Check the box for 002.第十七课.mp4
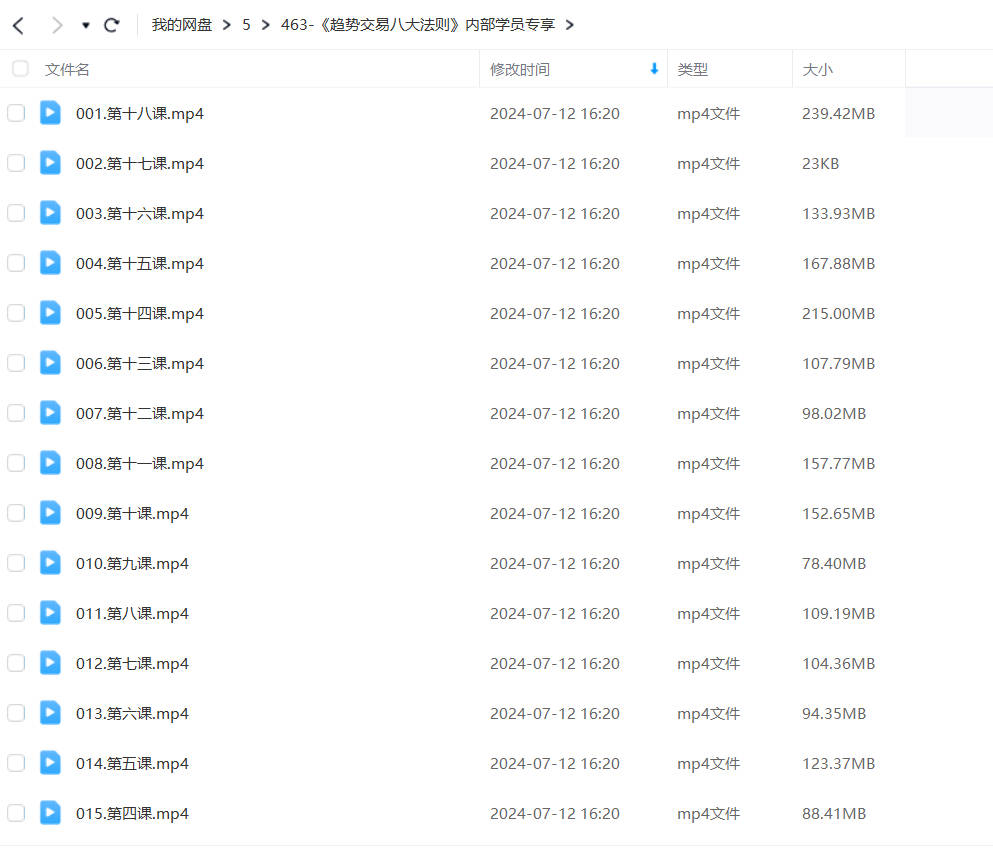The height and width of the screenshot is (866, 993). pyautogui.click(x=16, y=163)
